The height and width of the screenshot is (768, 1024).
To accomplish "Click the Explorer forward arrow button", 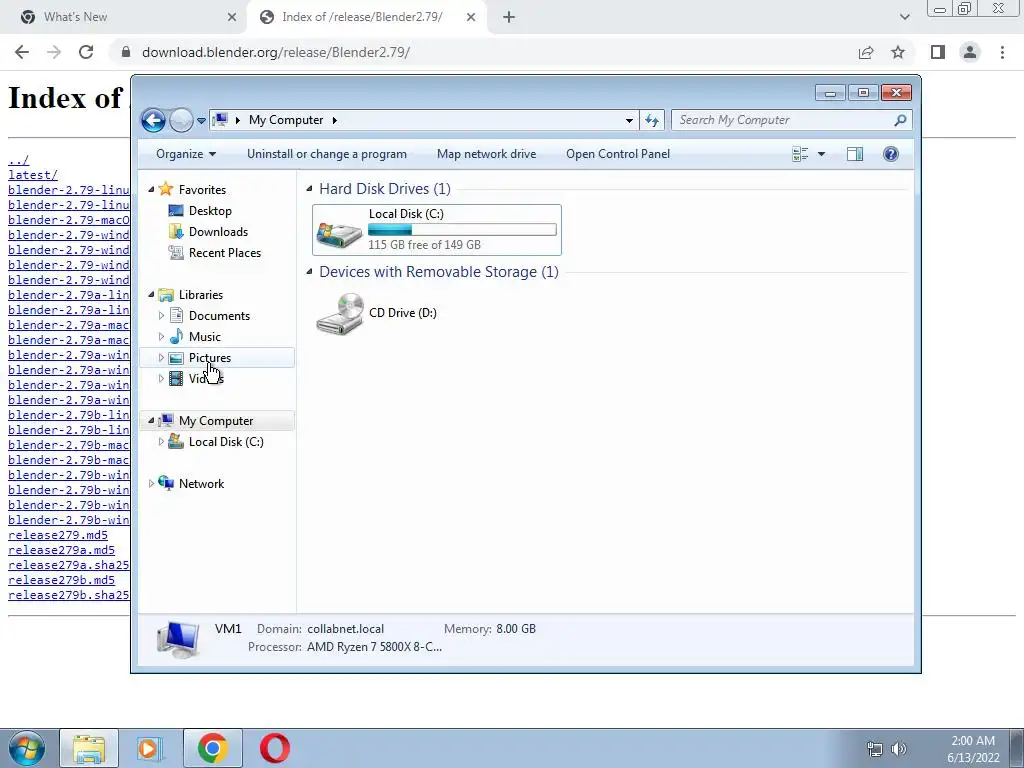I will 181,120.
